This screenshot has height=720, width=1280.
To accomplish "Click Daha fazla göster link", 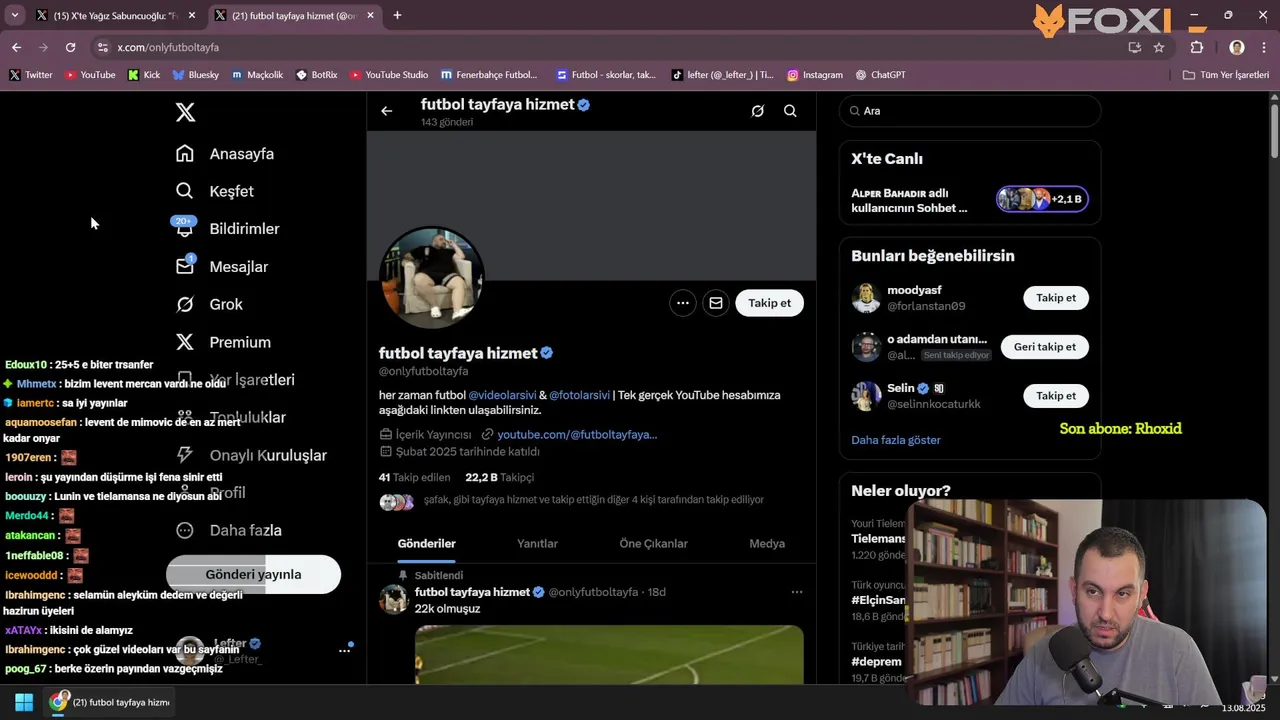I will [896, 440].
